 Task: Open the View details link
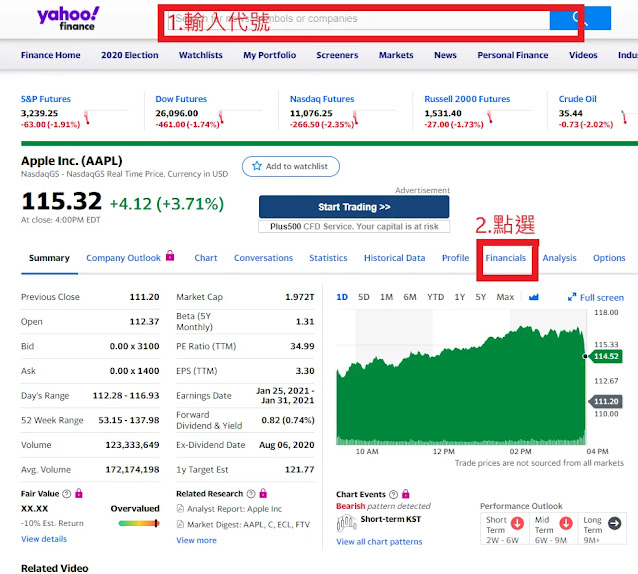44,539
